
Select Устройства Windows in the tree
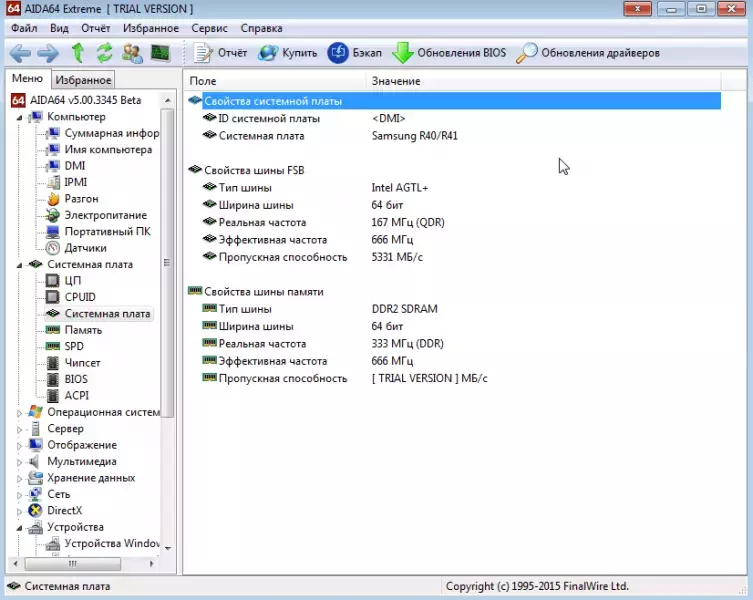coord(103,543)
